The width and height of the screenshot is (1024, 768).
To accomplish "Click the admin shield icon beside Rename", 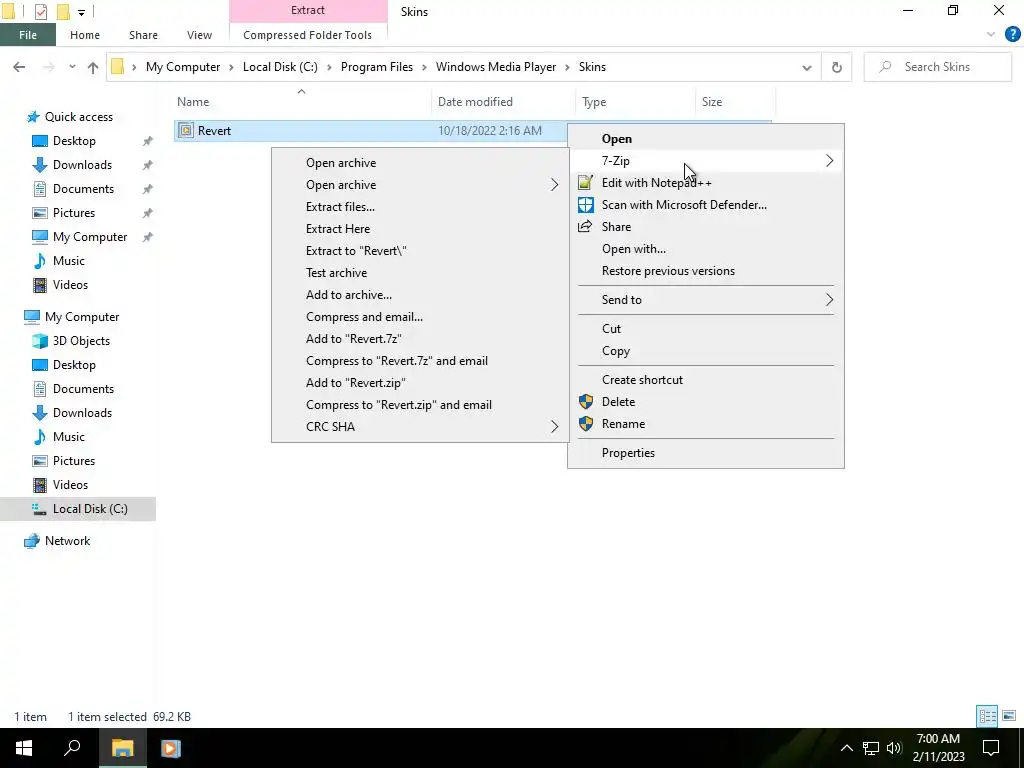I will point(586,424).
